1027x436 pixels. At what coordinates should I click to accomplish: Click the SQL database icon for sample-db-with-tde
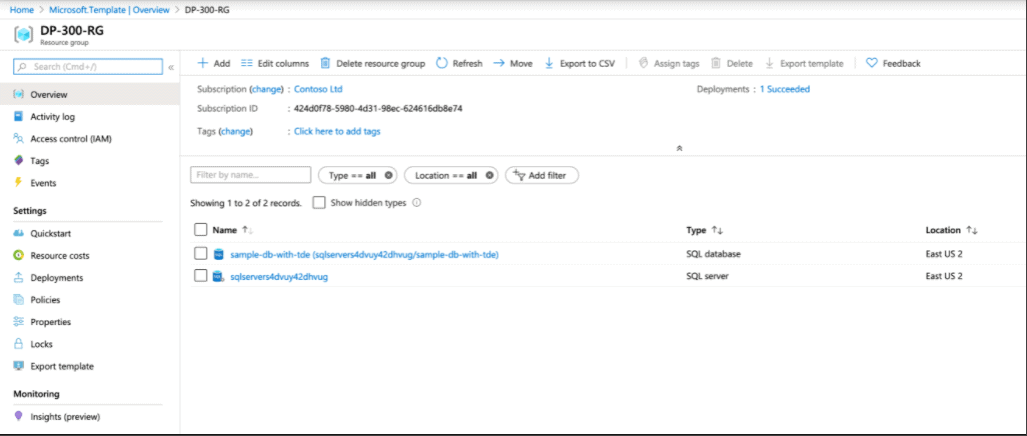(x=218, y=254)
